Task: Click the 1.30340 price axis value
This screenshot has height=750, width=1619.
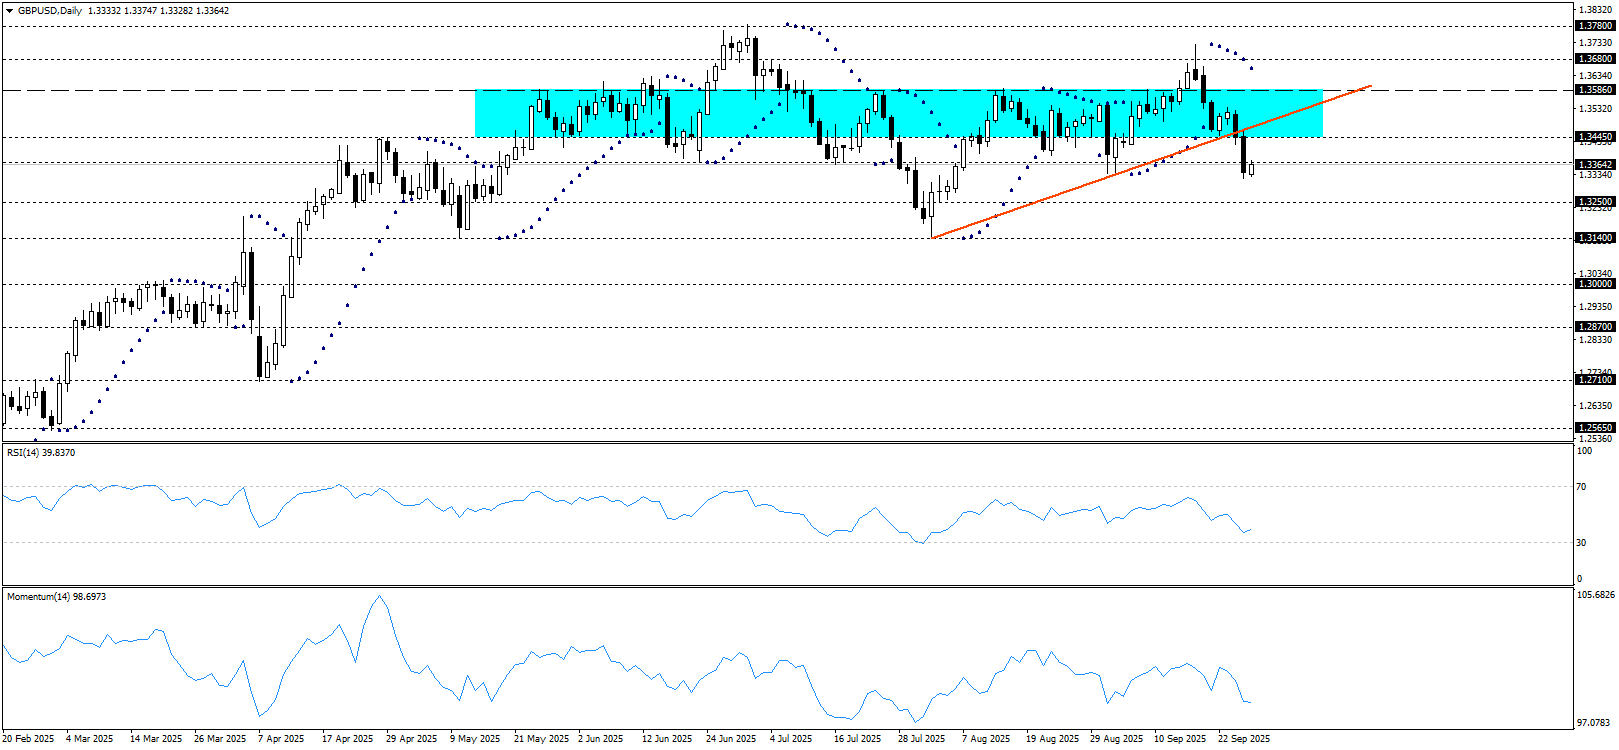Action: [1596, 273]
